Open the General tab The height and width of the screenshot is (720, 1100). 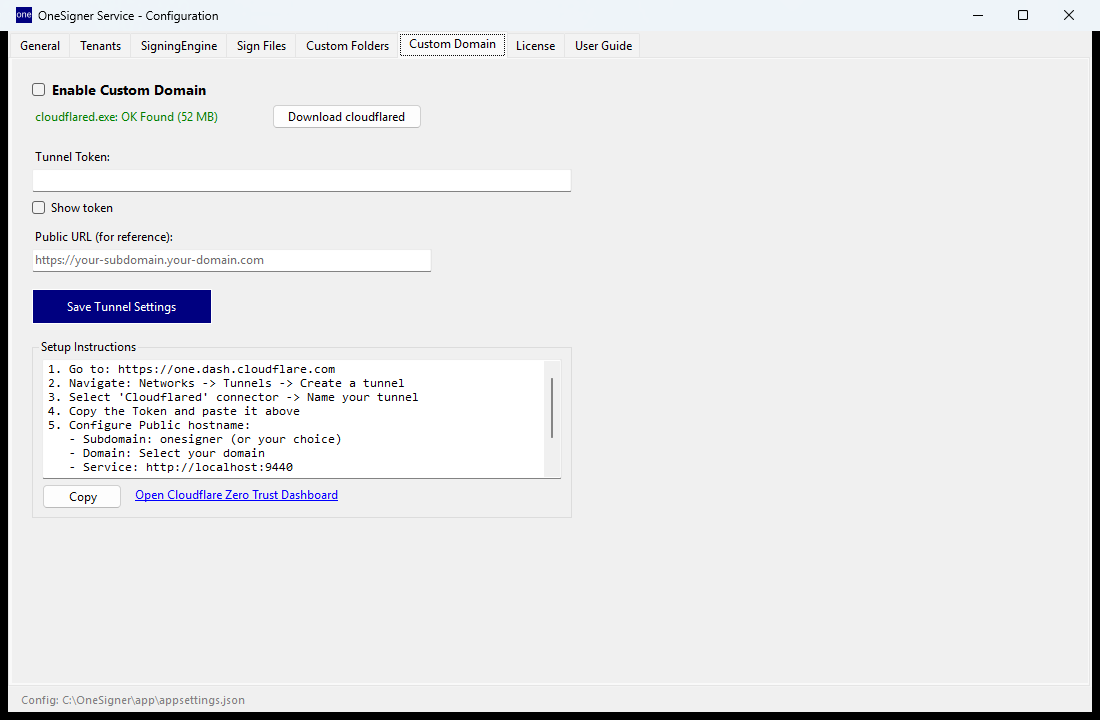[x=40, y=46]
